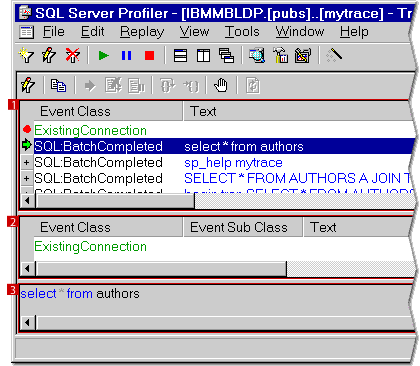Click the properties wand icon in trace window toolbar

click(28, 85)
